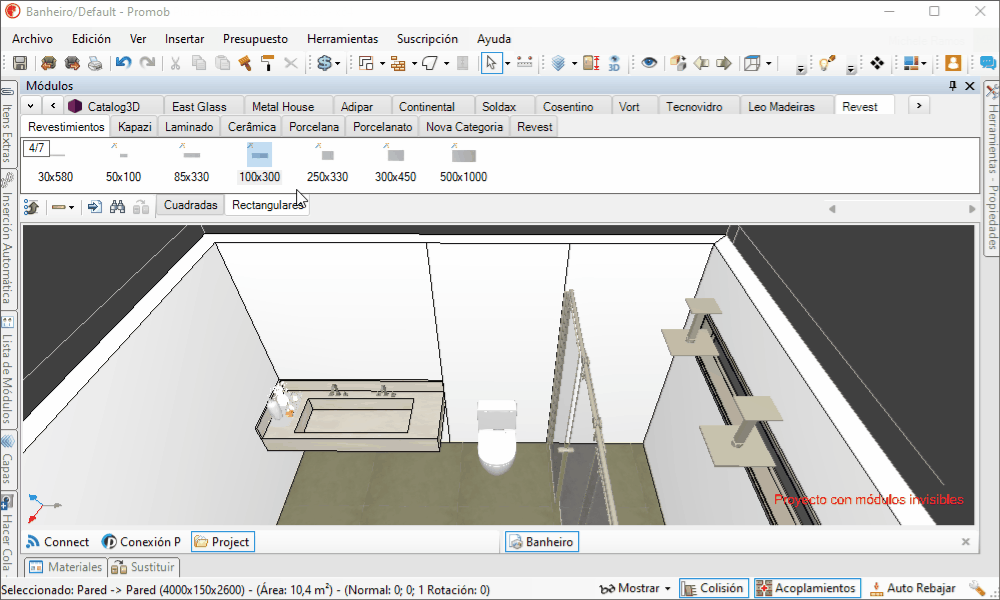The image size is (1000, 600).
Task: Click the printer icon
Action: (95, 63)
